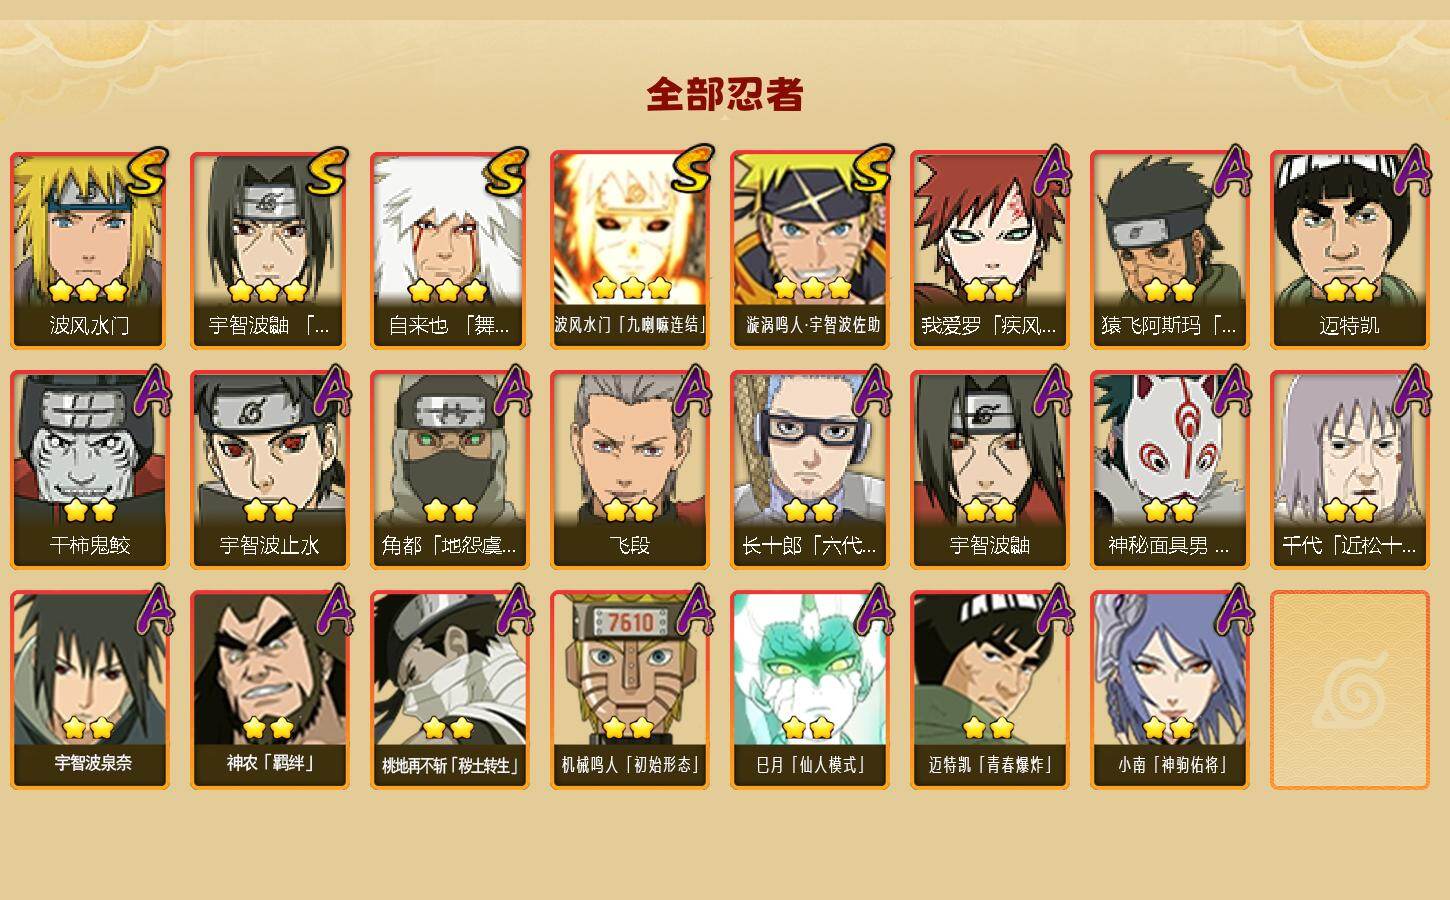Open the 小南「神驹佑将」 card

coord(1170,690)
